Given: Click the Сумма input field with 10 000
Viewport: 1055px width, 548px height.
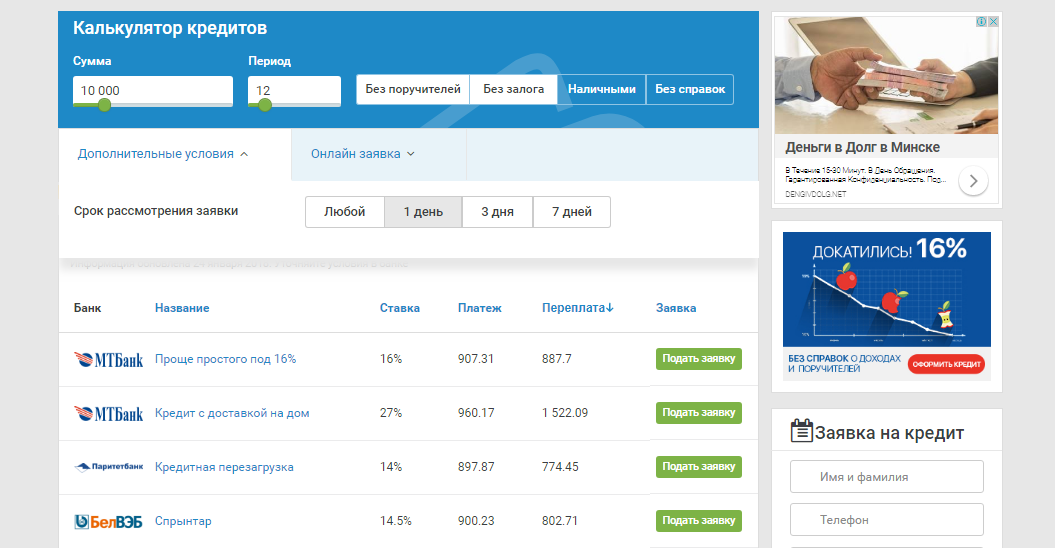Looking at the screenshot, I should click(153, 90).
